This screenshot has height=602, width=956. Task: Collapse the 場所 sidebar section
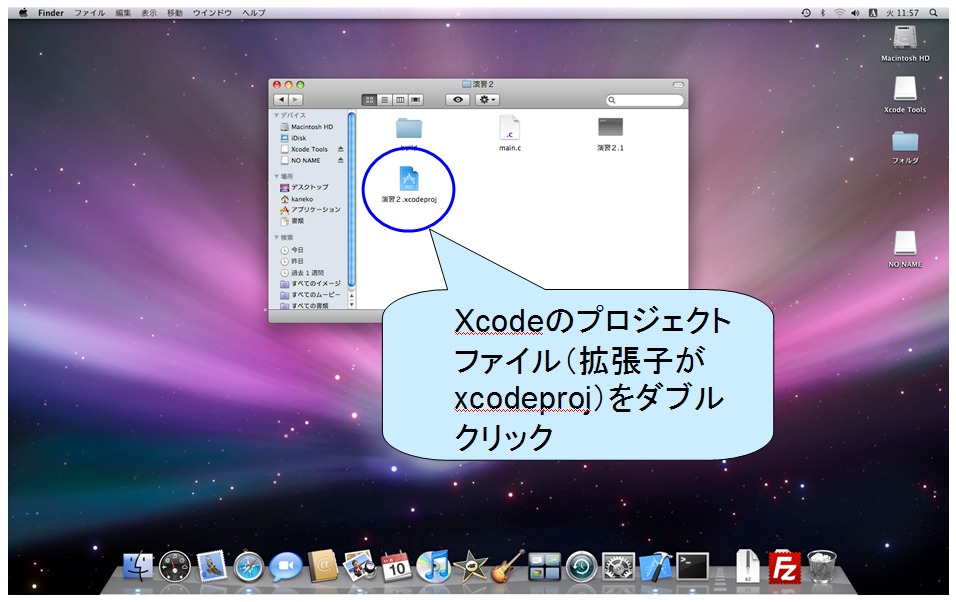click(277, 176)
